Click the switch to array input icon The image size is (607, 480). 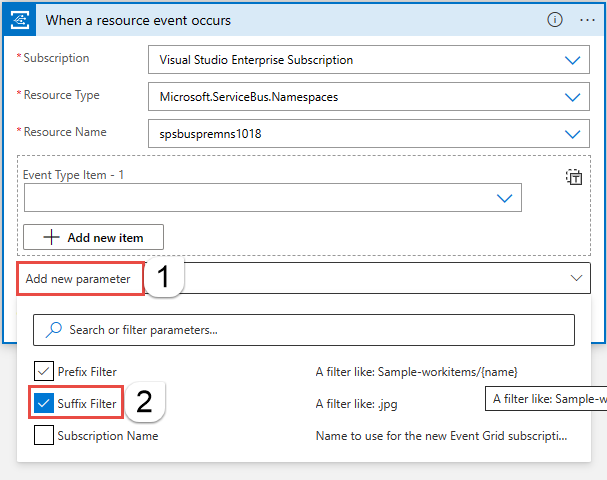point(574,178)
